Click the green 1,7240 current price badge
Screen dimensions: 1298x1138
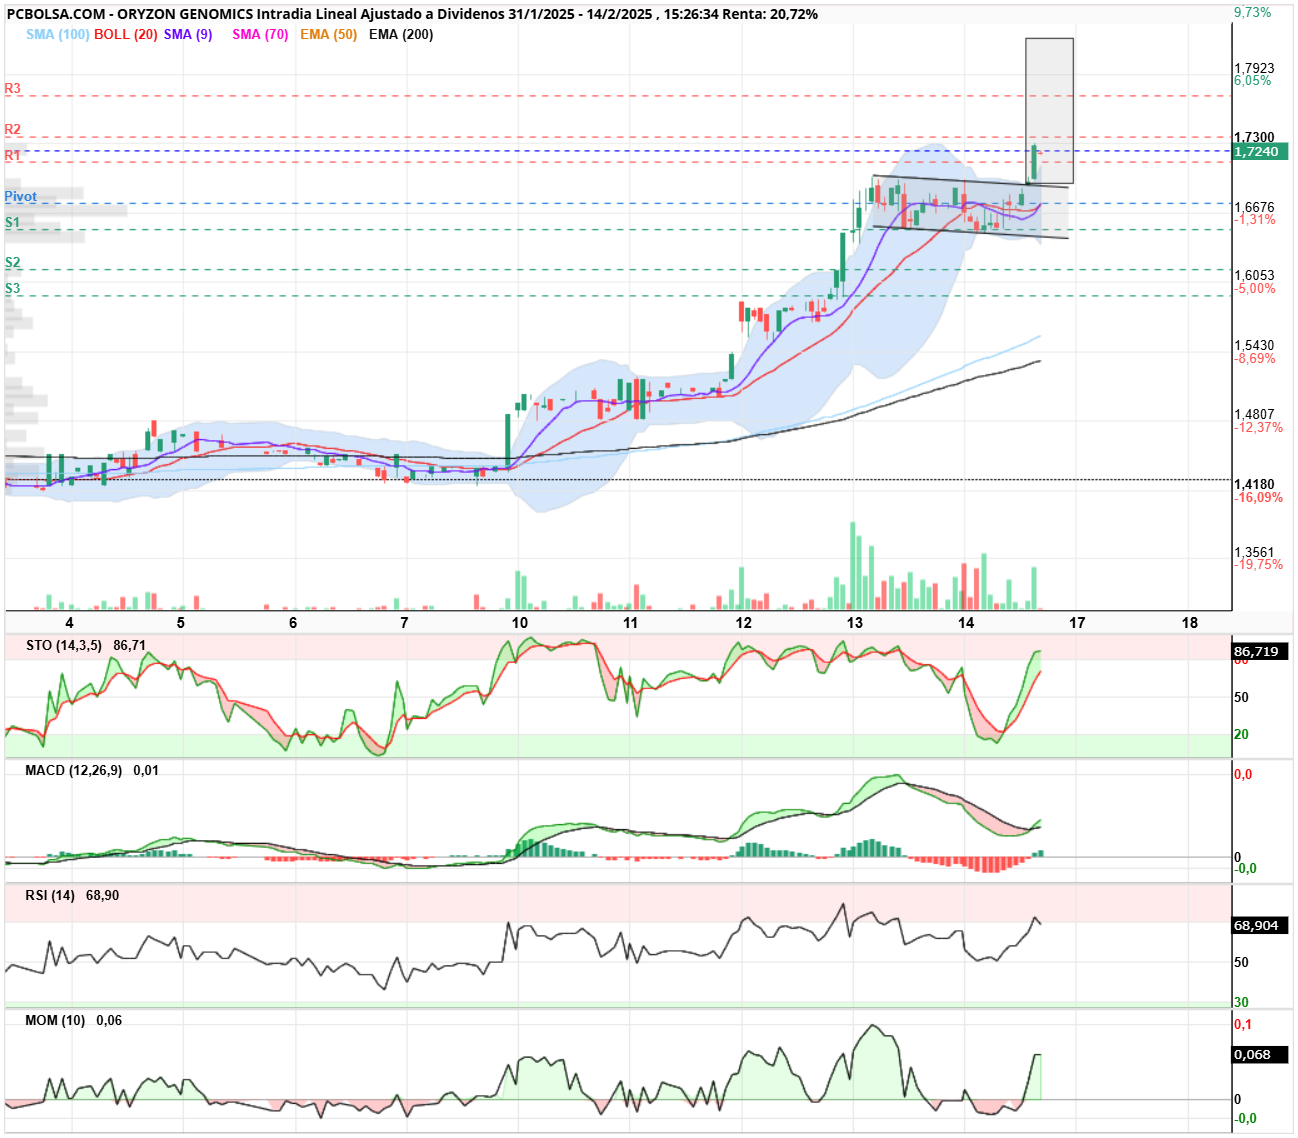click(1260, 151)
